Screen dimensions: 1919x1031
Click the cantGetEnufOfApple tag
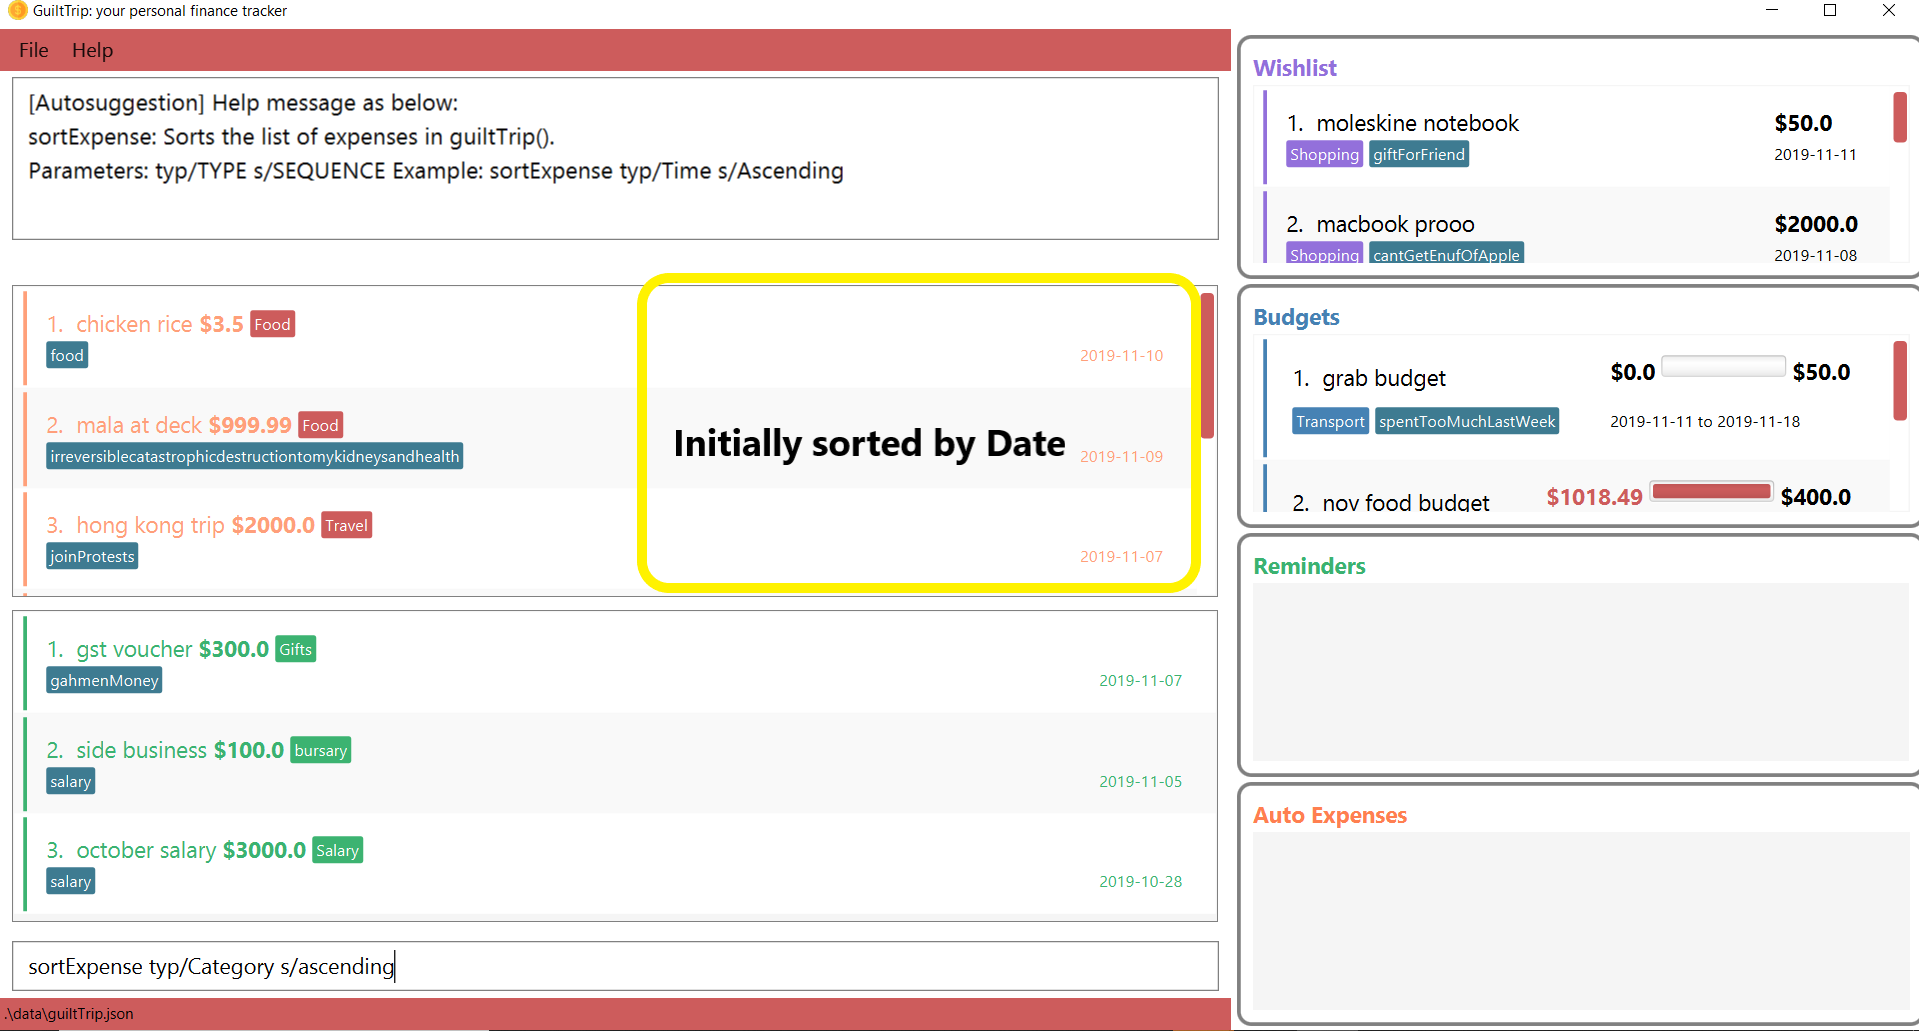[1446, 253]
